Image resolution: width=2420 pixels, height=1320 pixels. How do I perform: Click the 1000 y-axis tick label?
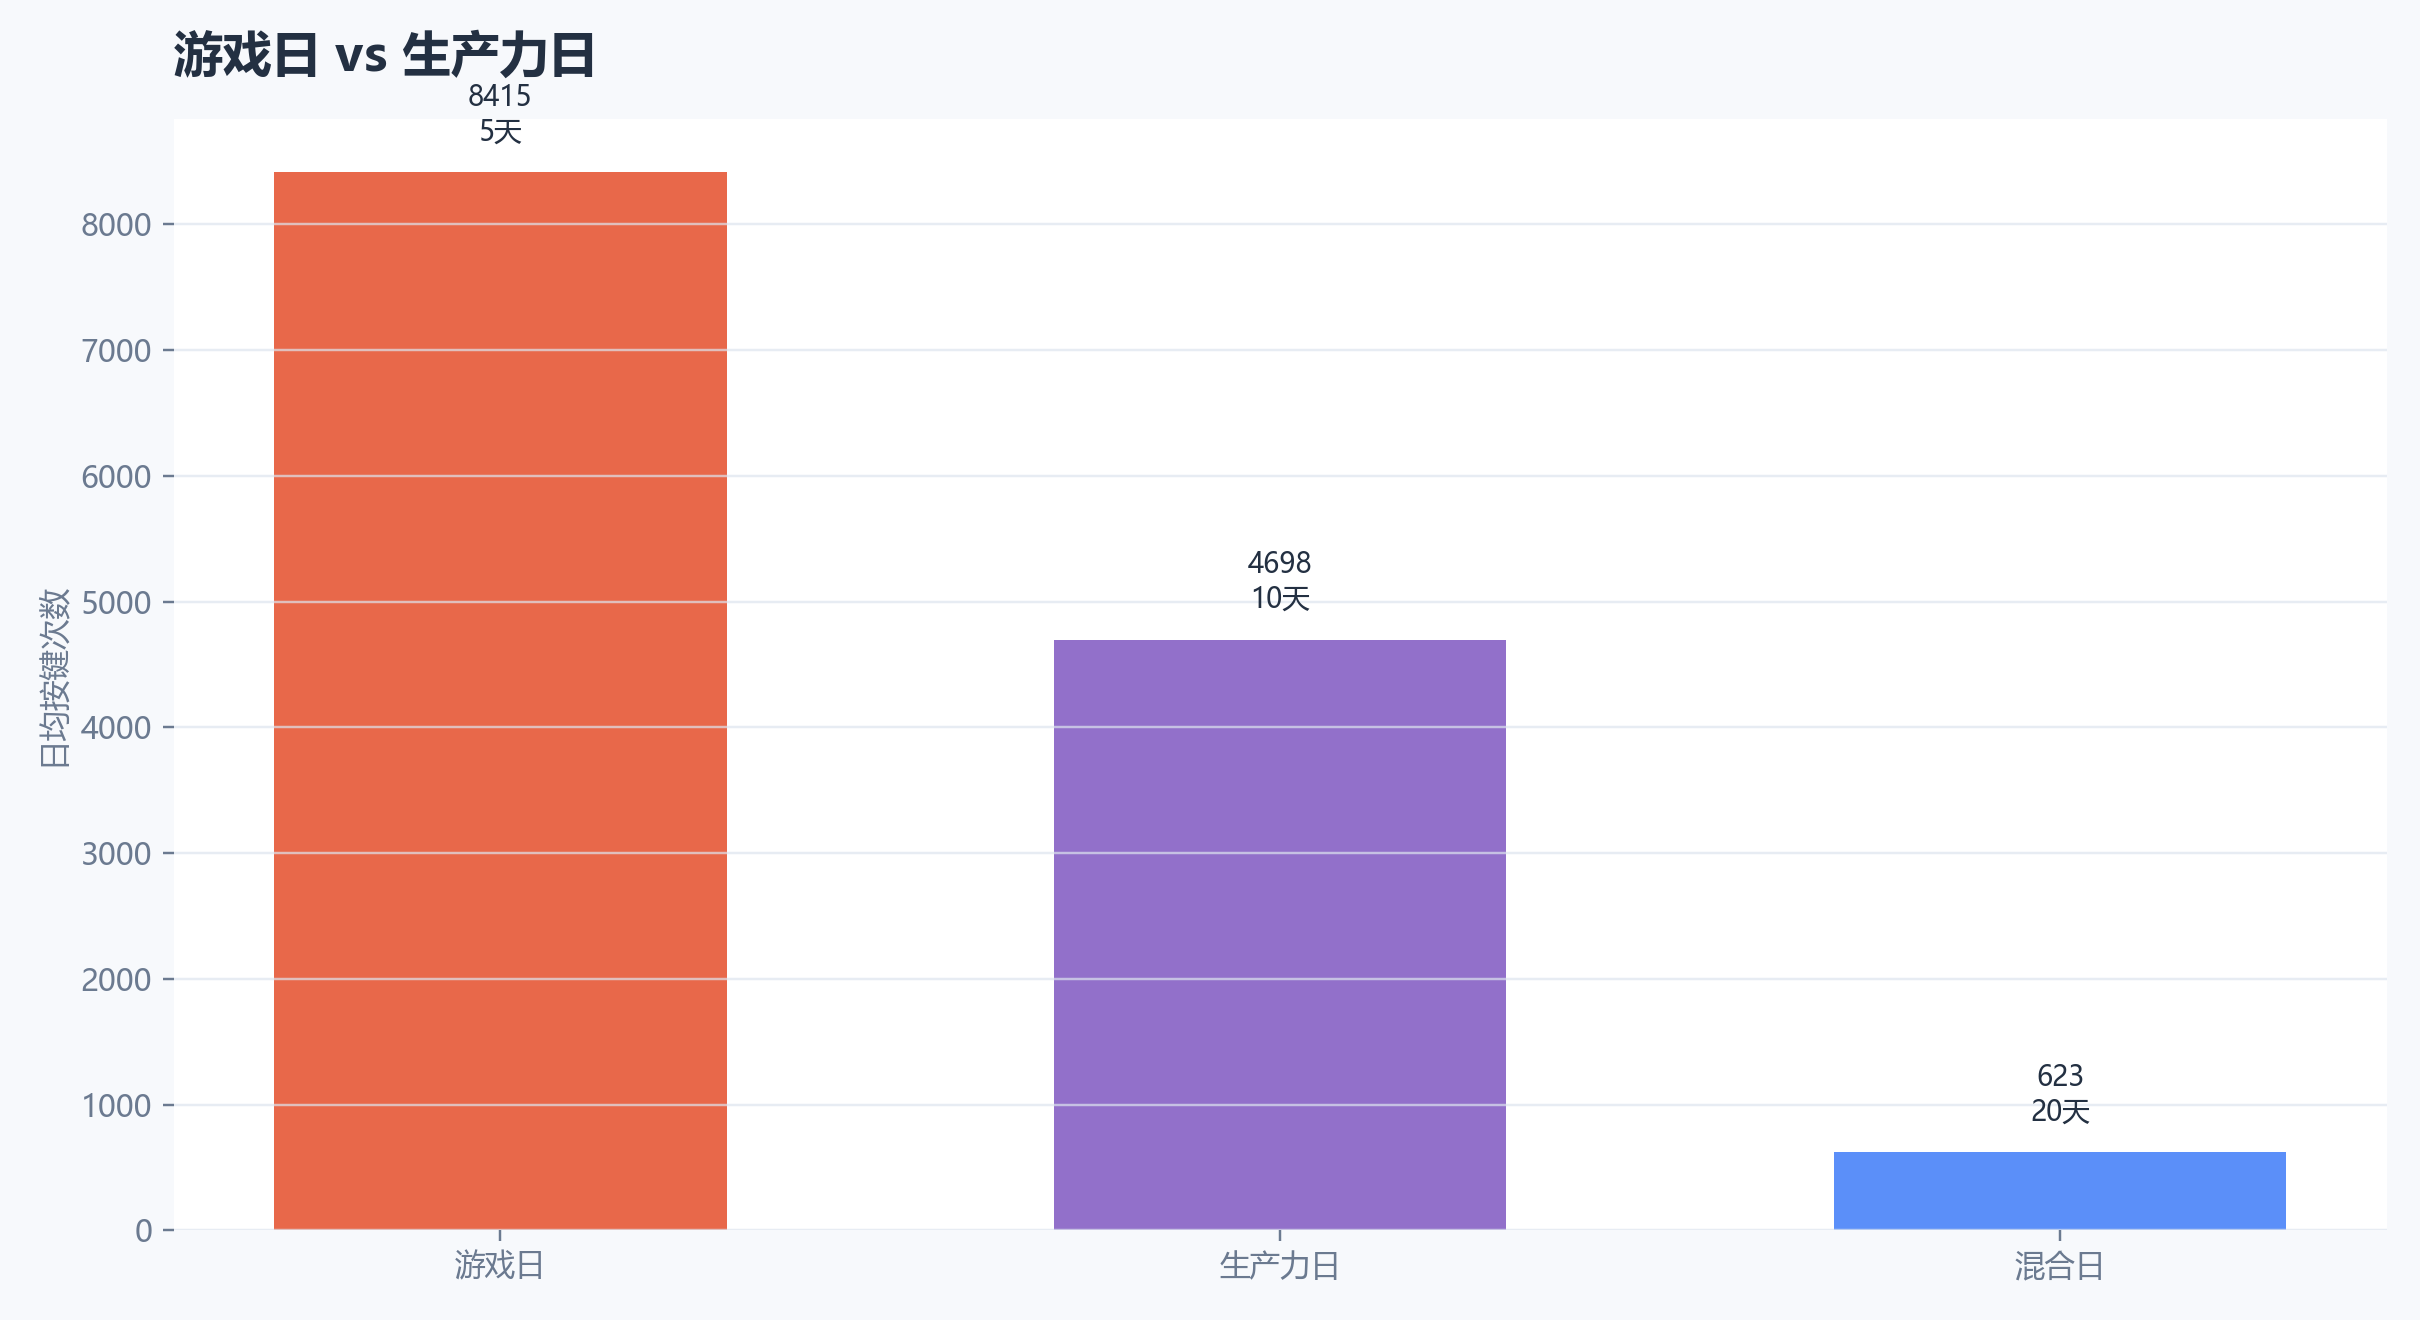pyautogui.click(x=116, y=1106)
